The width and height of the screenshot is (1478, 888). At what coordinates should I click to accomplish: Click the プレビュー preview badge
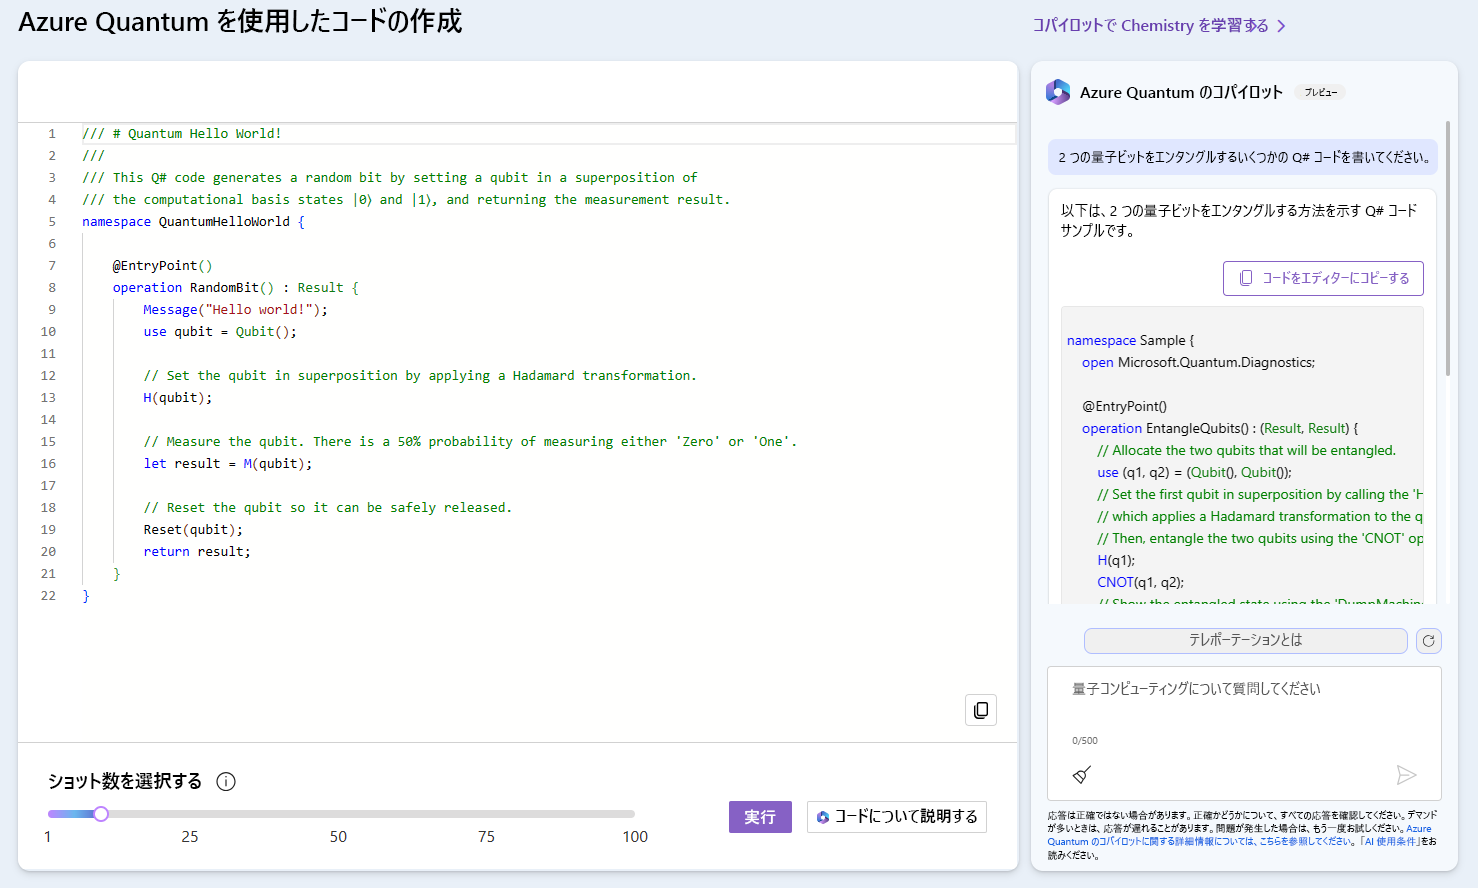(1320, 92)
